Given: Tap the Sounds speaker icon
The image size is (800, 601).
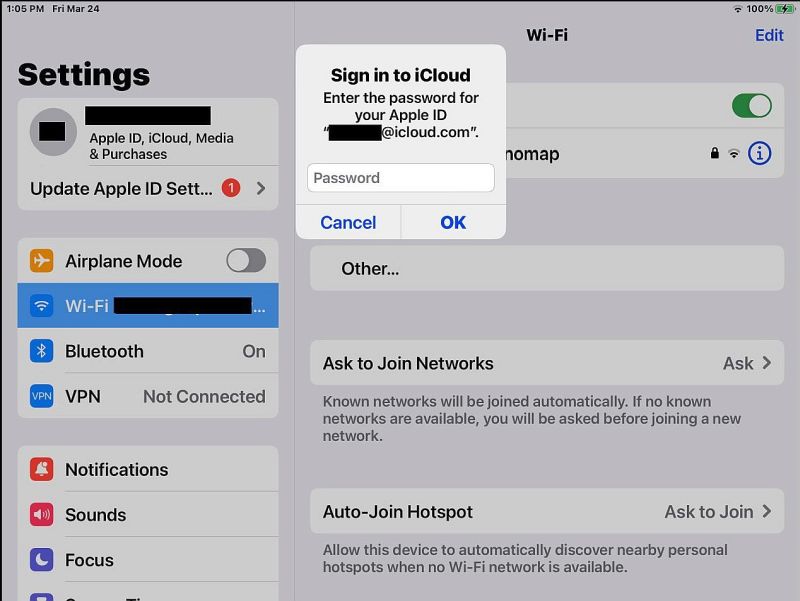Looking at the screenshot, I should (x=41, y=514).
